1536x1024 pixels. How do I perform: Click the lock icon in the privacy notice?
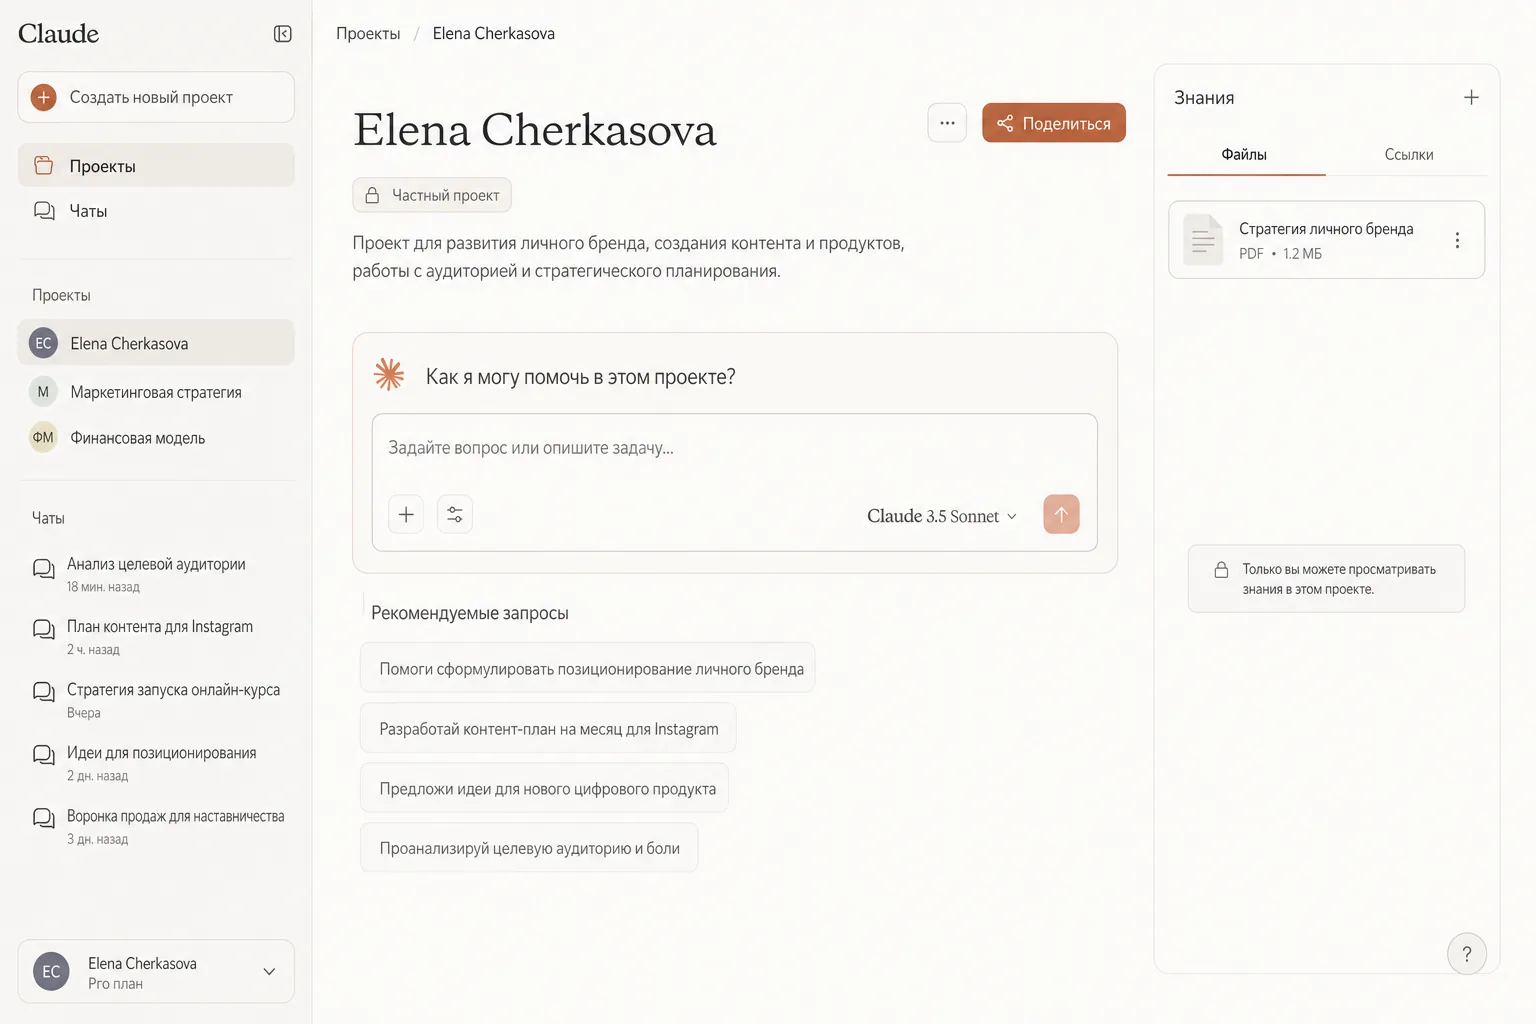coord(1221,570)
